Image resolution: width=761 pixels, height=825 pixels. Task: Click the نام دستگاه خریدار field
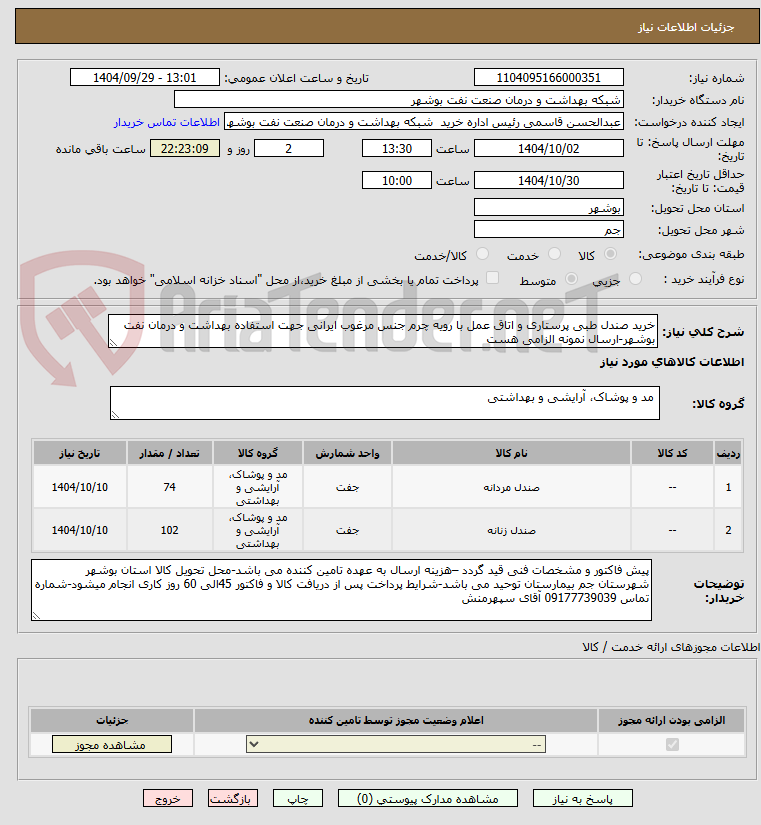click(398, 99)
